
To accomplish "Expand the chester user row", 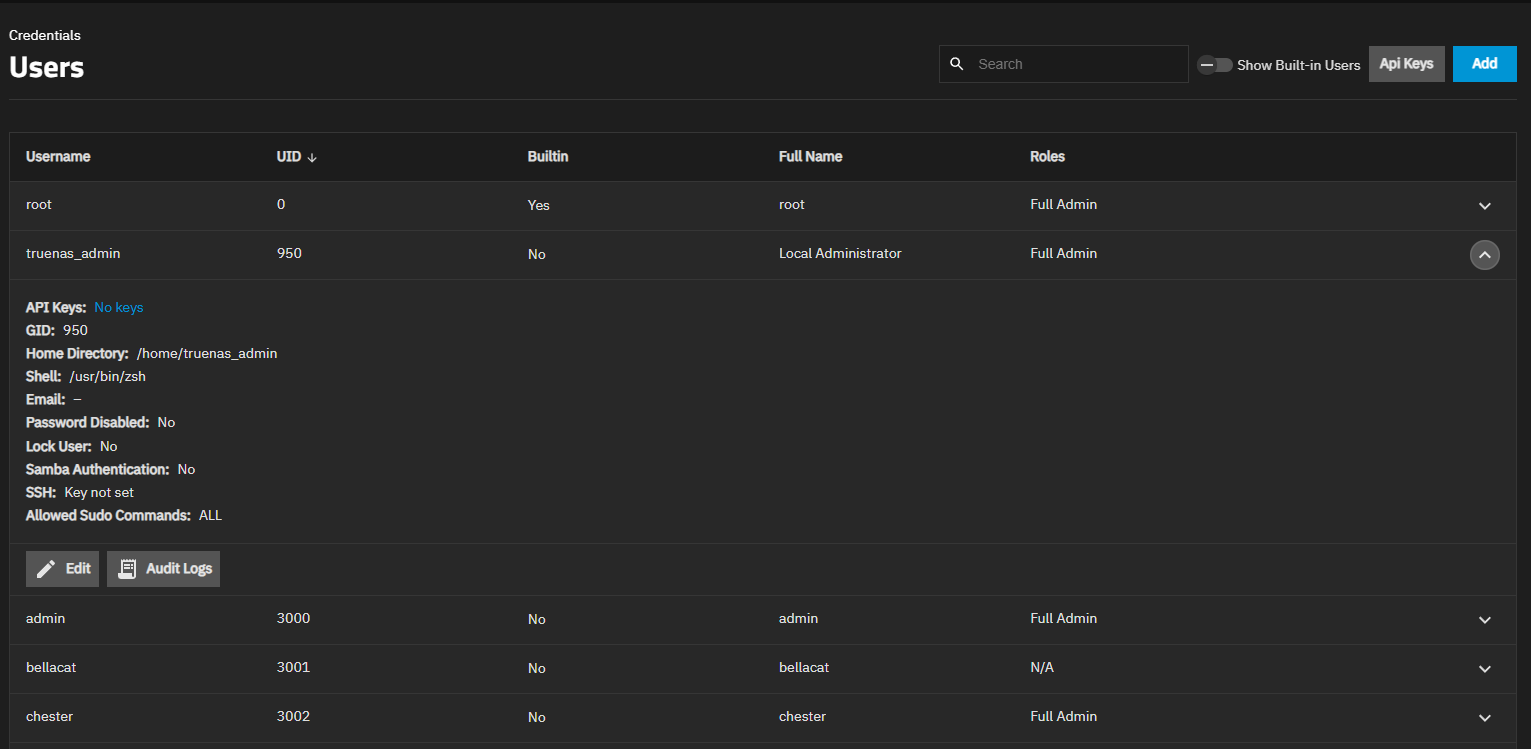I will pyautogui.click(x=1484, y=718).
